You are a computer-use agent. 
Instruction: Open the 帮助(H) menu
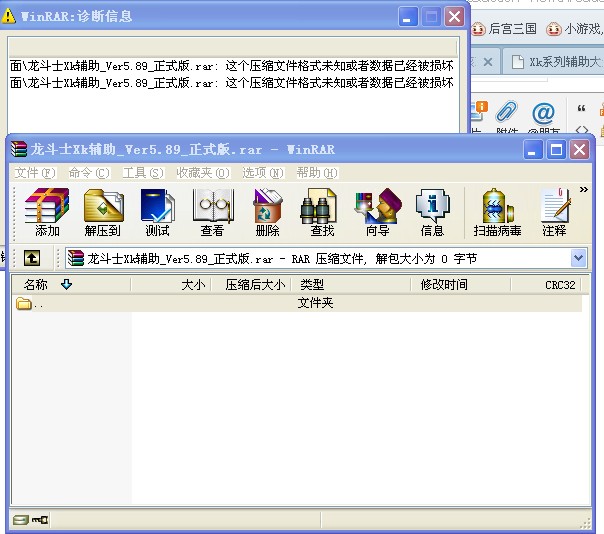[x=317, y=173]
